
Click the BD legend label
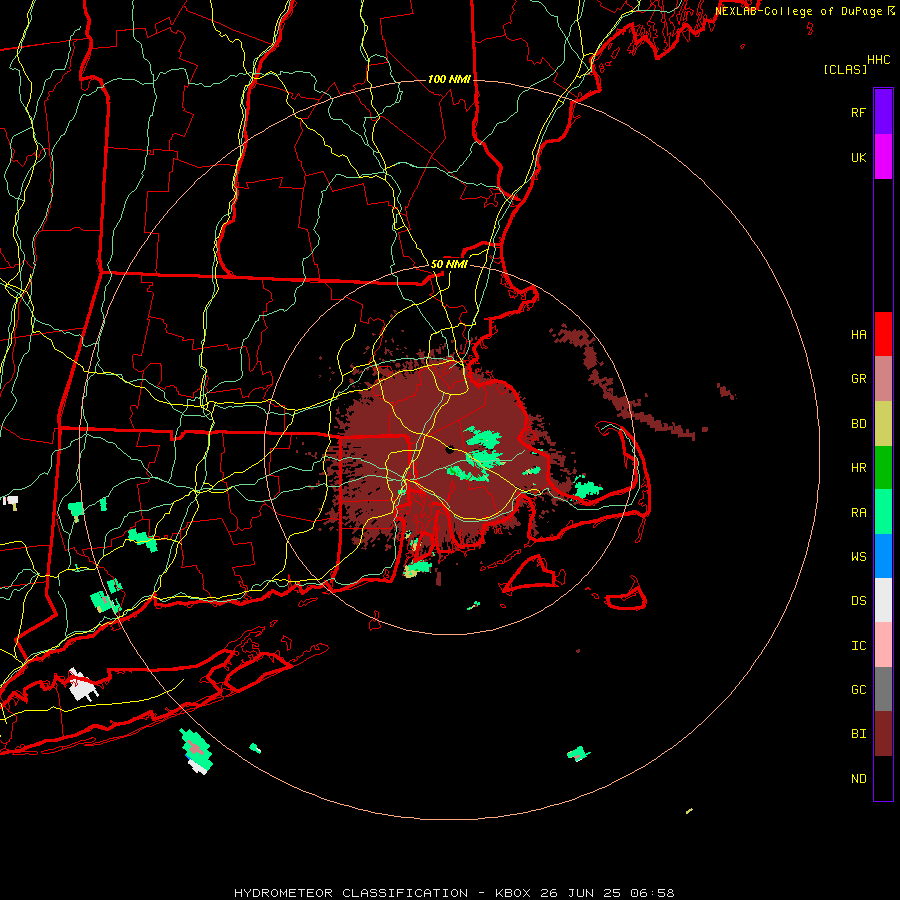[x=858, y=424]
